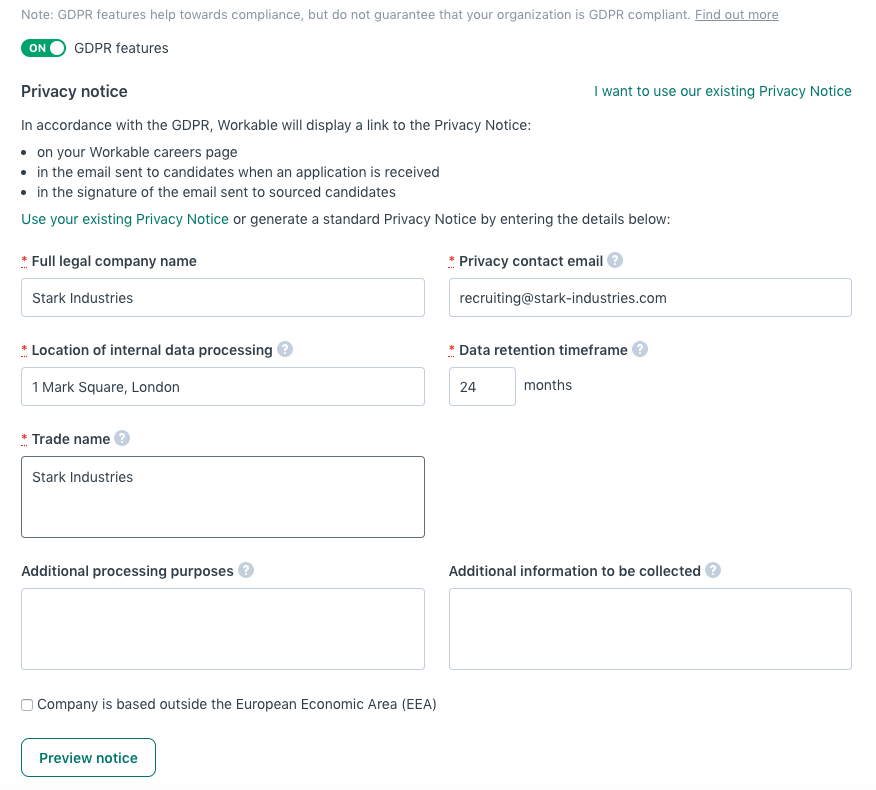
Task: Click the Find out more link
Action: (736, 14)
